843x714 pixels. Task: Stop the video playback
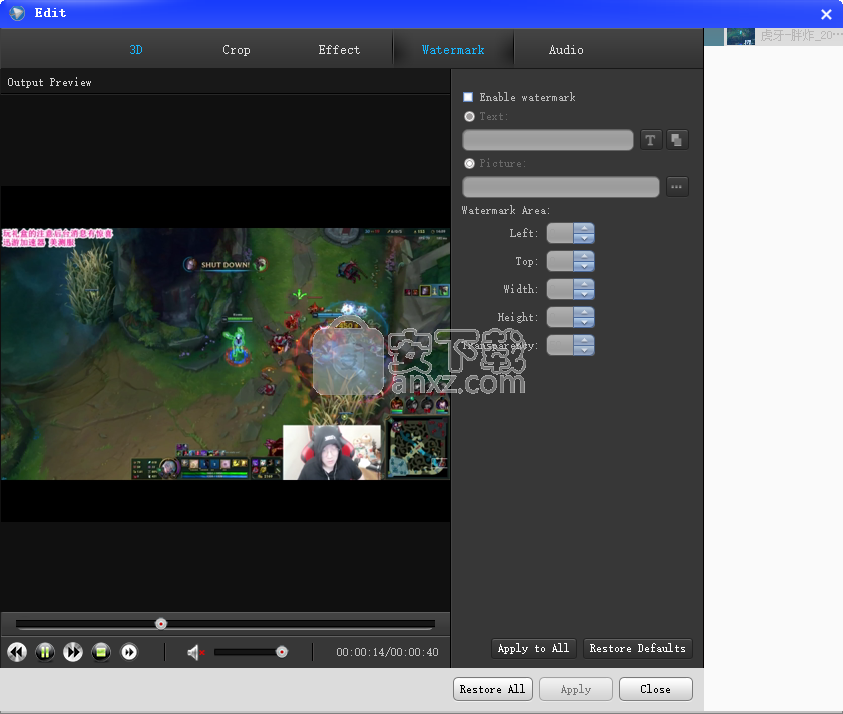pos(101,652)
